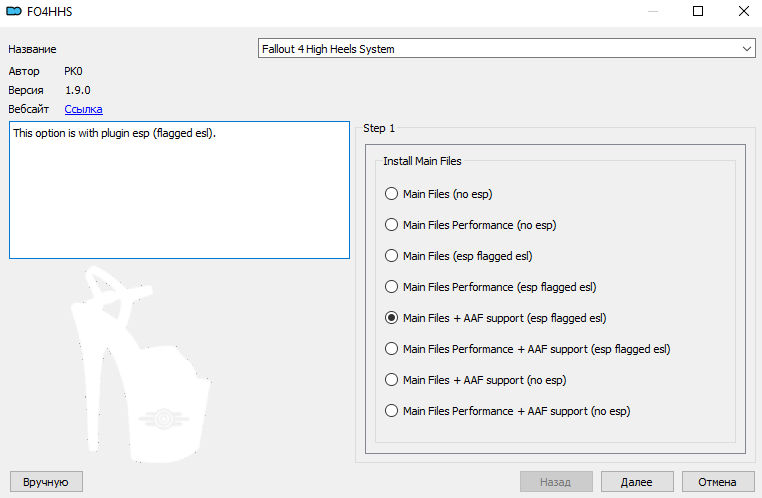
Task: Click the Вручную button
Action: pyautogui.click(x=46, y=482)
